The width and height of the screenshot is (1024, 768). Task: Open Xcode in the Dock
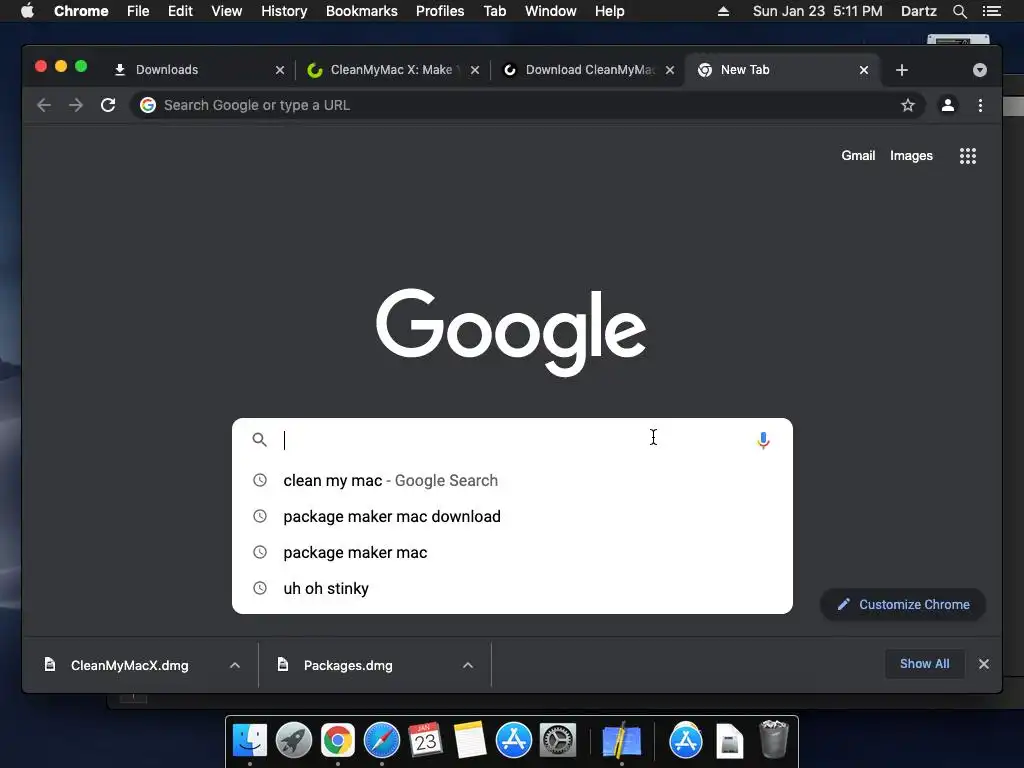[x=621, y=741]
